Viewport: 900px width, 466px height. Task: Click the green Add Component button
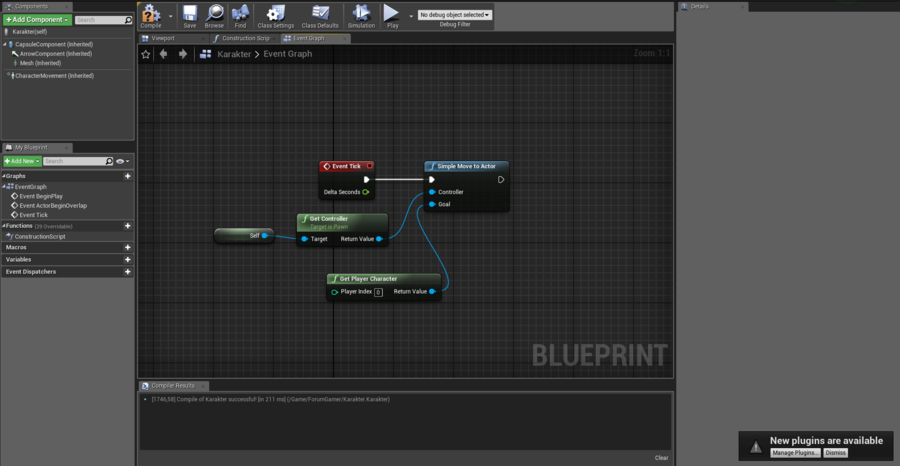click(x=37, y=20)
